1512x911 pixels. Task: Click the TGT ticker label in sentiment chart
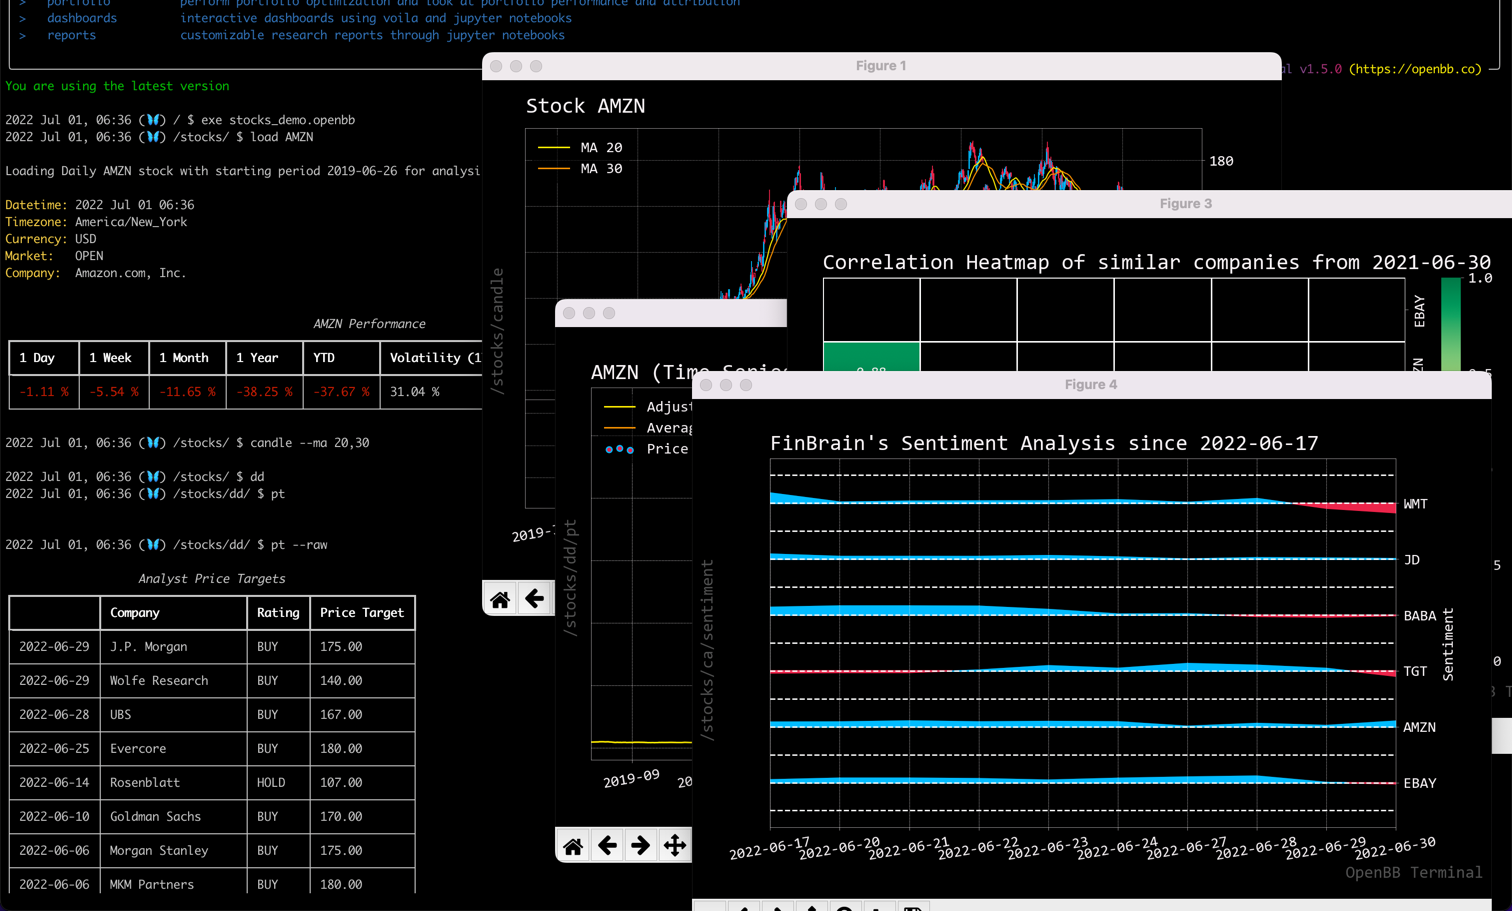(x=1415, y=671)
